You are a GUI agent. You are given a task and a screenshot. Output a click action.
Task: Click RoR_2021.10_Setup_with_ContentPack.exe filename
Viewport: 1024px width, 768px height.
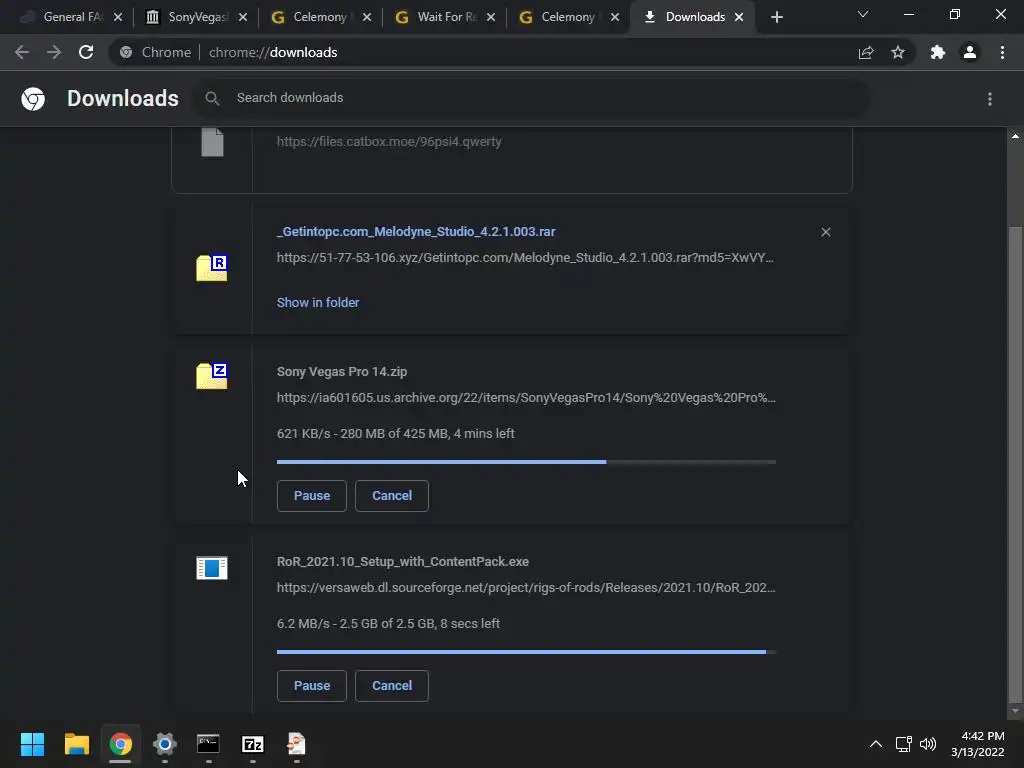pyautogui.click(x=402, y=562)
